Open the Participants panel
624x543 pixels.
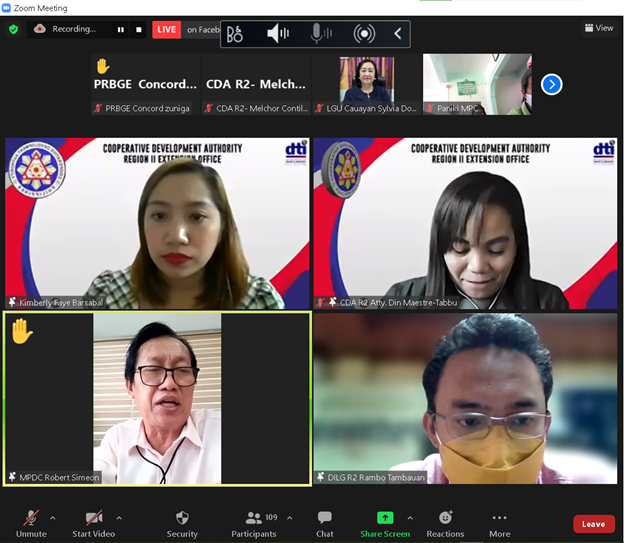point(254,524)
